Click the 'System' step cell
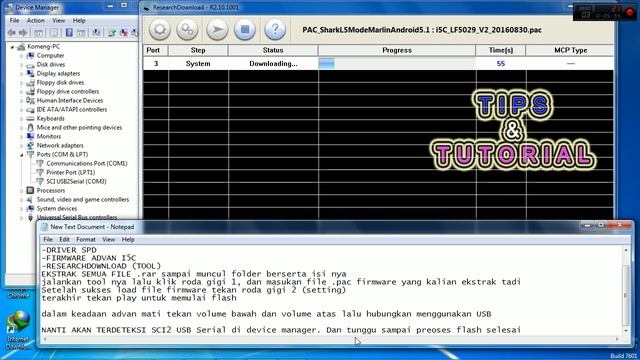The height and width of the screenshot is (360, 640). [198, 64]
